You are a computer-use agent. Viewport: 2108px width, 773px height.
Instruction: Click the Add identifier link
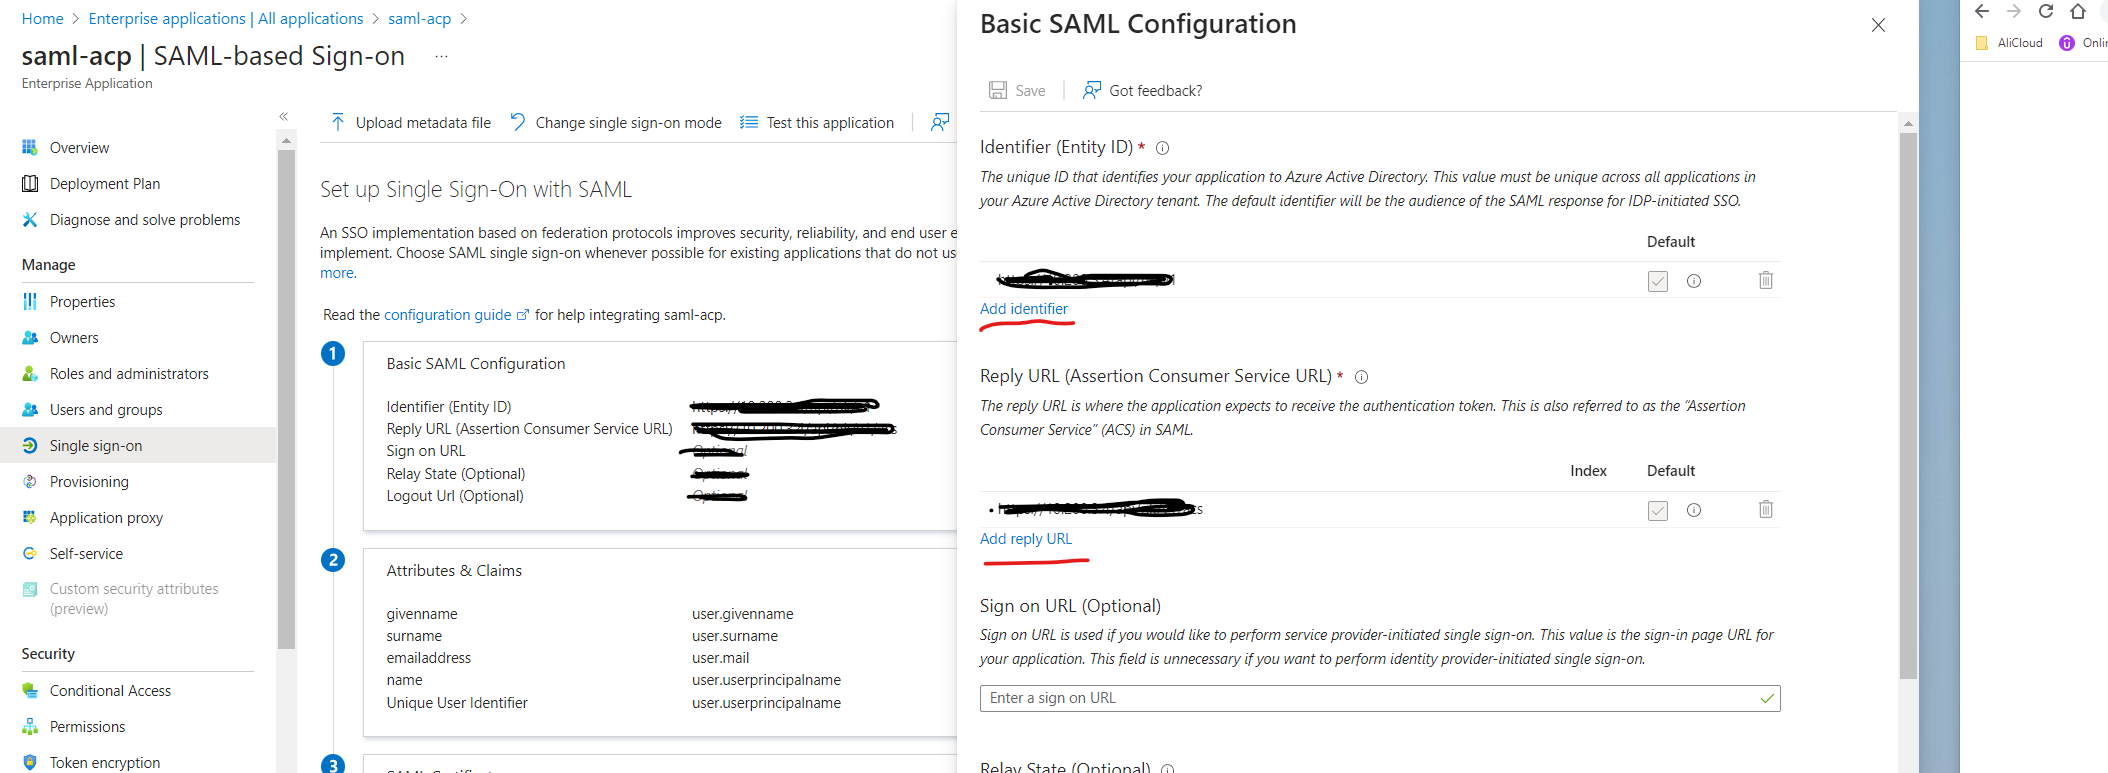(1023, 308)
